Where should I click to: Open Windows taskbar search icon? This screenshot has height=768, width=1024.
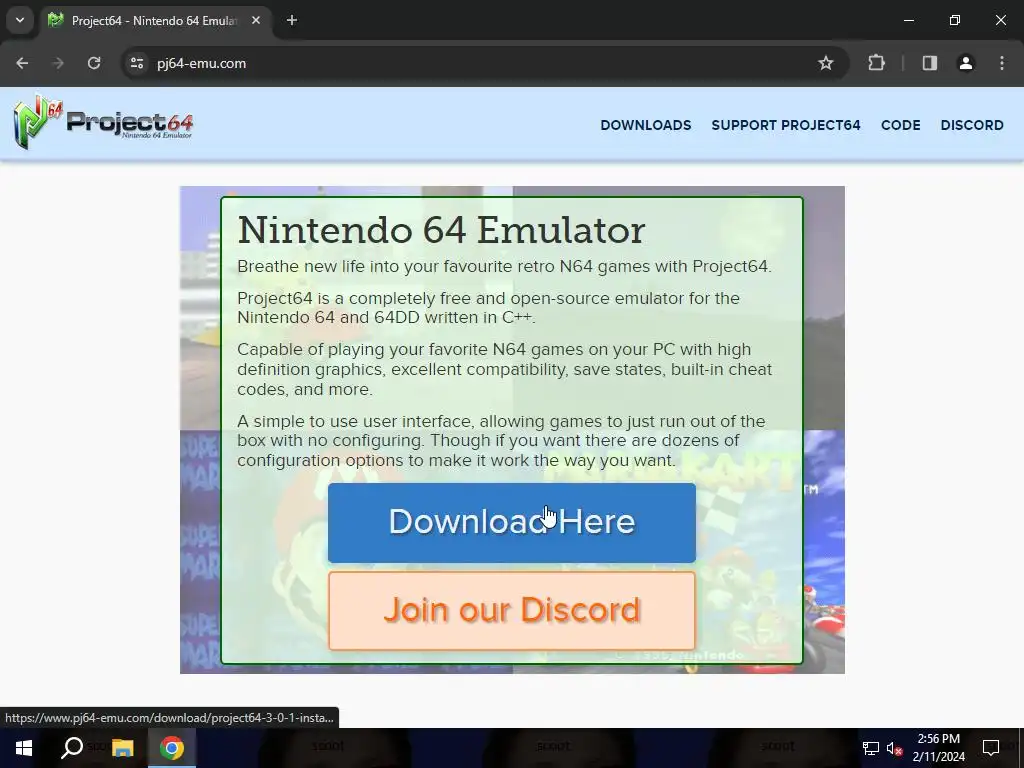72,748
